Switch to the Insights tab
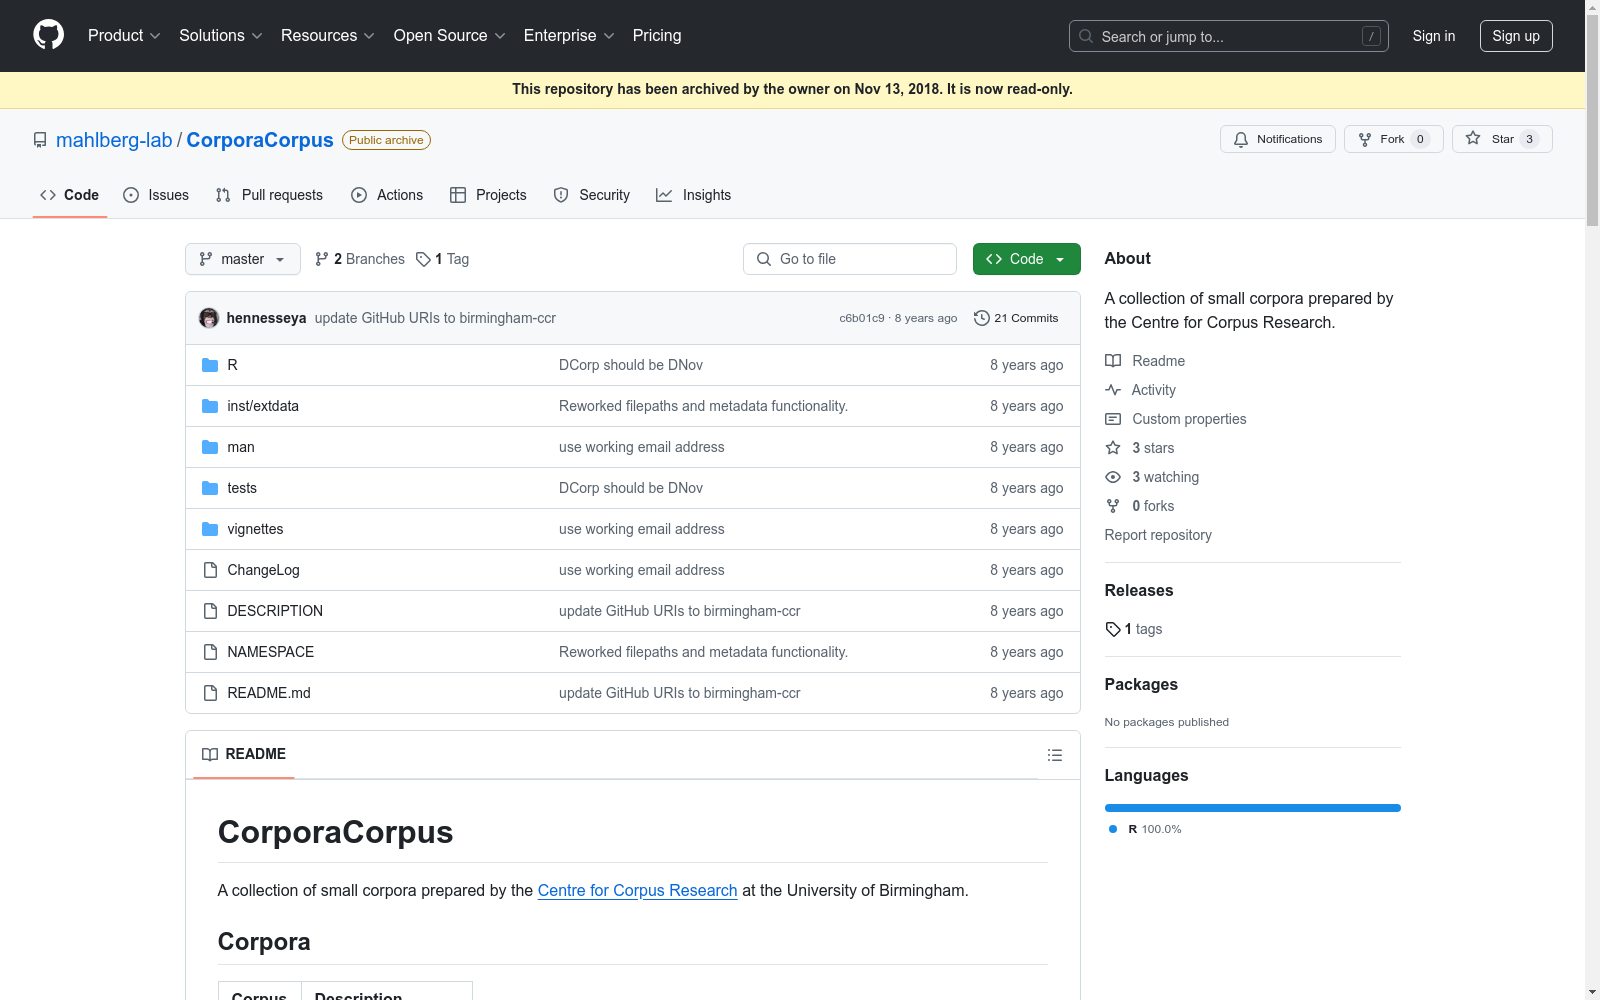Image resolution: width=1600 pixels, height=1000 pixels. (x=694, y=195)
